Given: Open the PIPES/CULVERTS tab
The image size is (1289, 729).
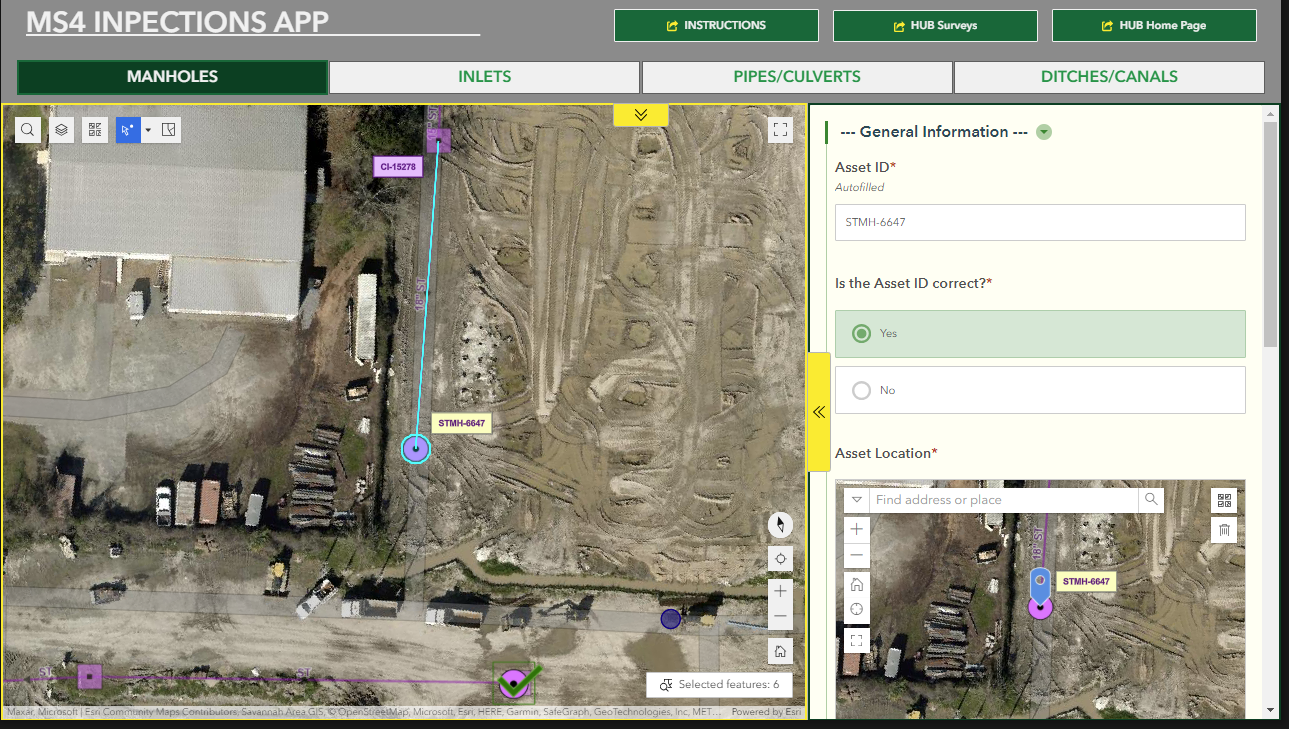Looking at the screenshot, I should click(x=797, y=77).
